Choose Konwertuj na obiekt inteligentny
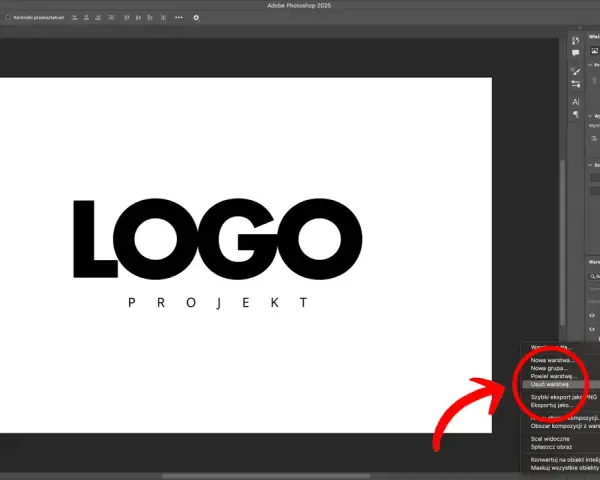The image size is (600, 480). (565, 460)
